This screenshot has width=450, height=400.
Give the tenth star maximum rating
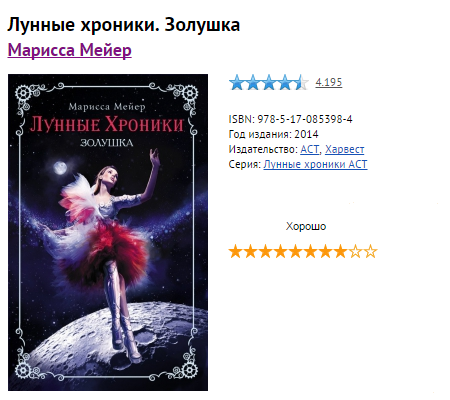click(x=370, y=251)
